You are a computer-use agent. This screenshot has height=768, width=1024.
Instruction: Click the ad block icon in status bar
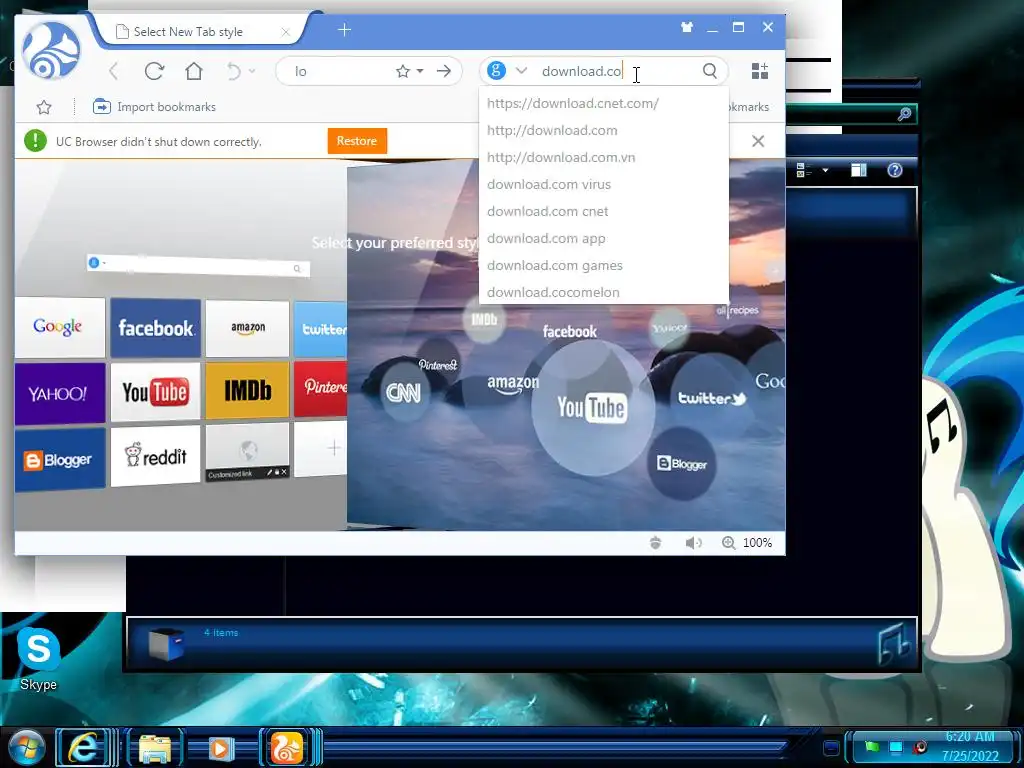pos(656,543)
